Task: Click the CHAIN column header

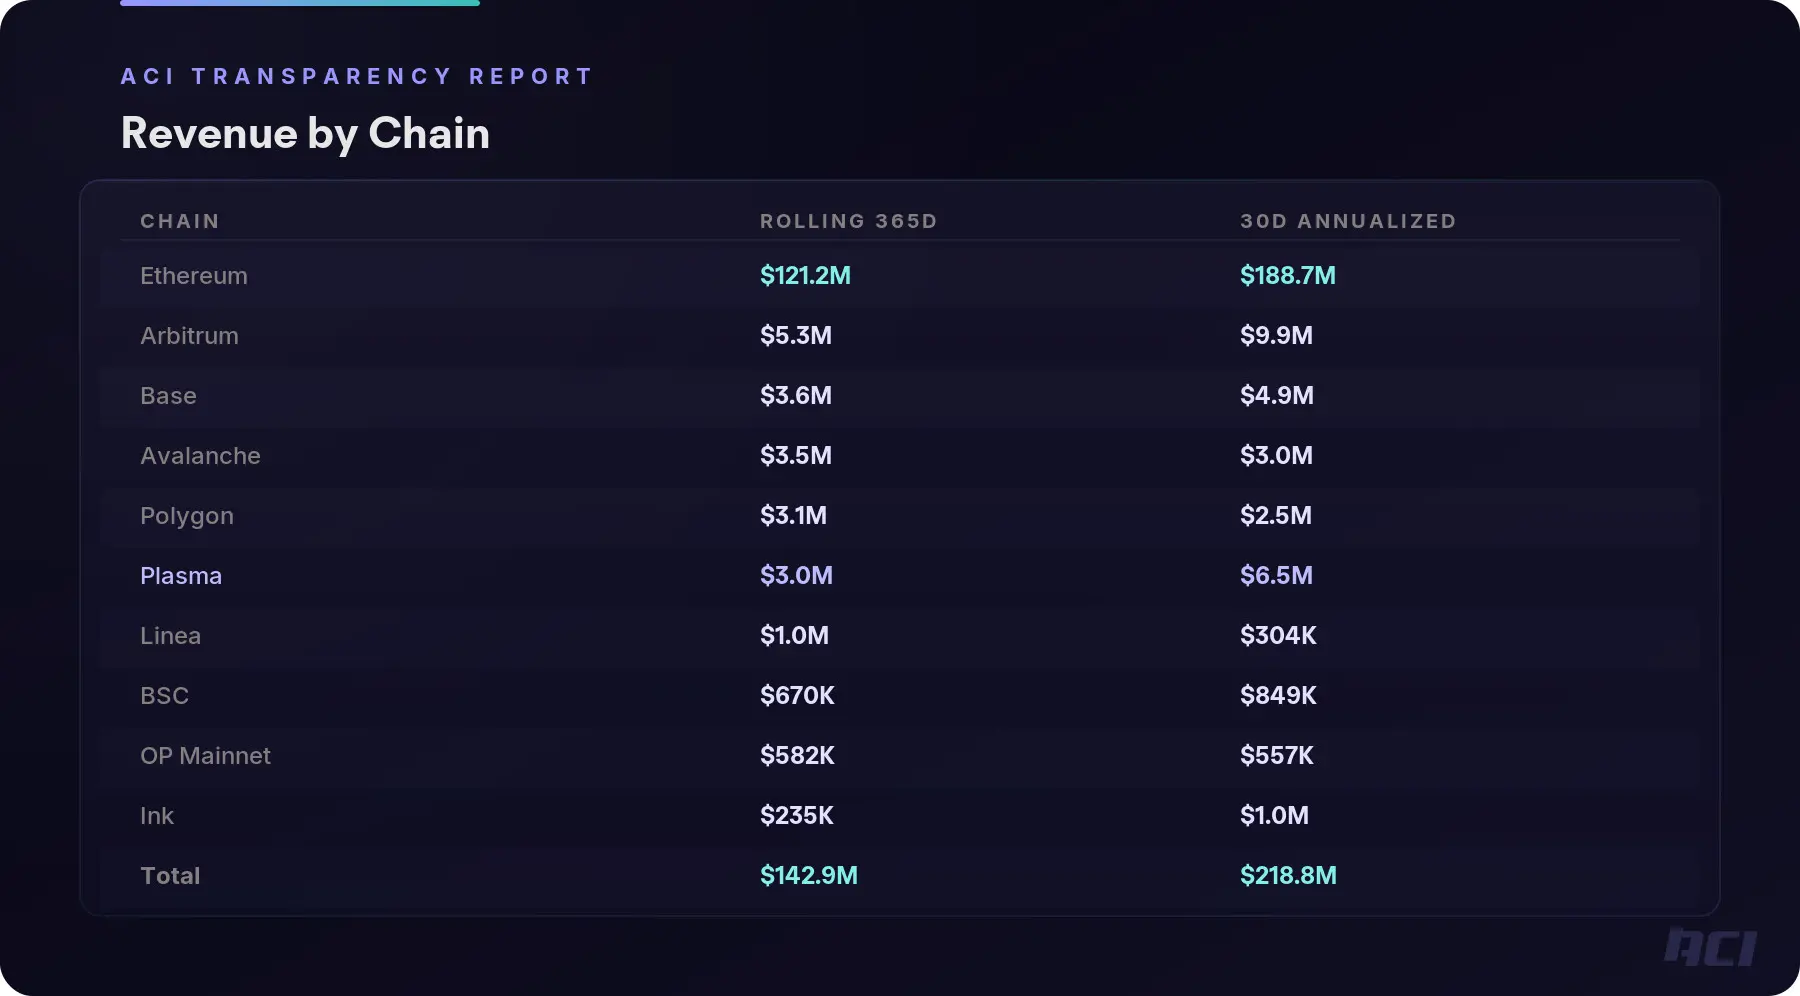Action: 180,221
